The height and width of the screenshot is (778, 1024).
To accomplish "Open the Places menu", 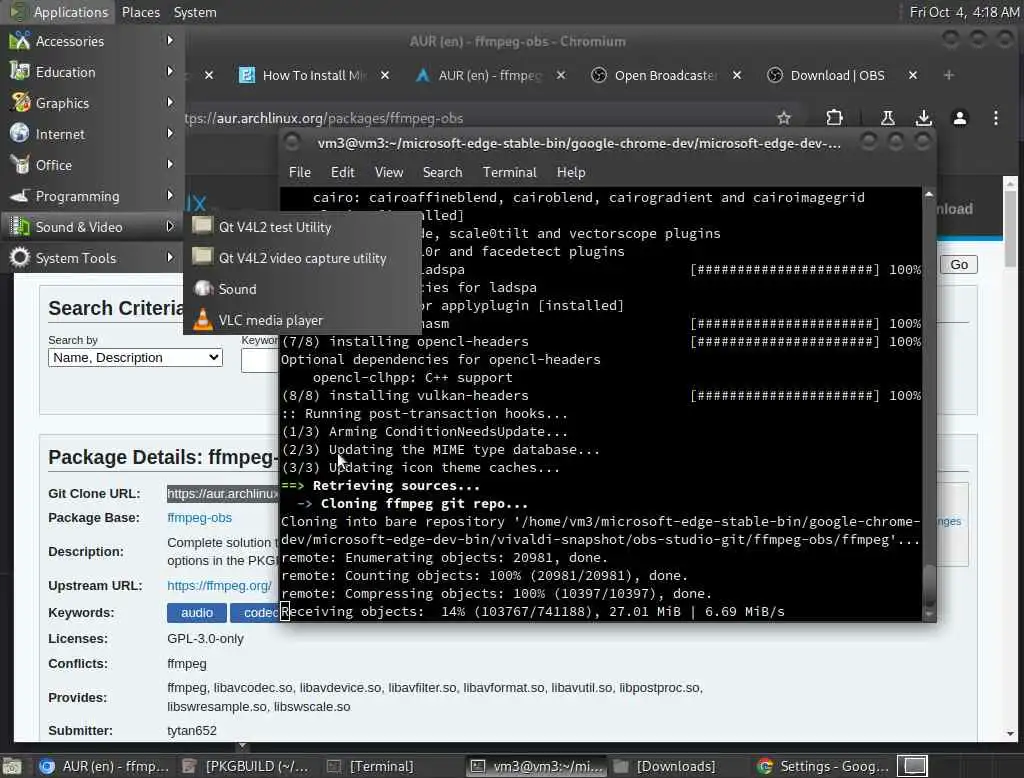I will click(140, 12).
